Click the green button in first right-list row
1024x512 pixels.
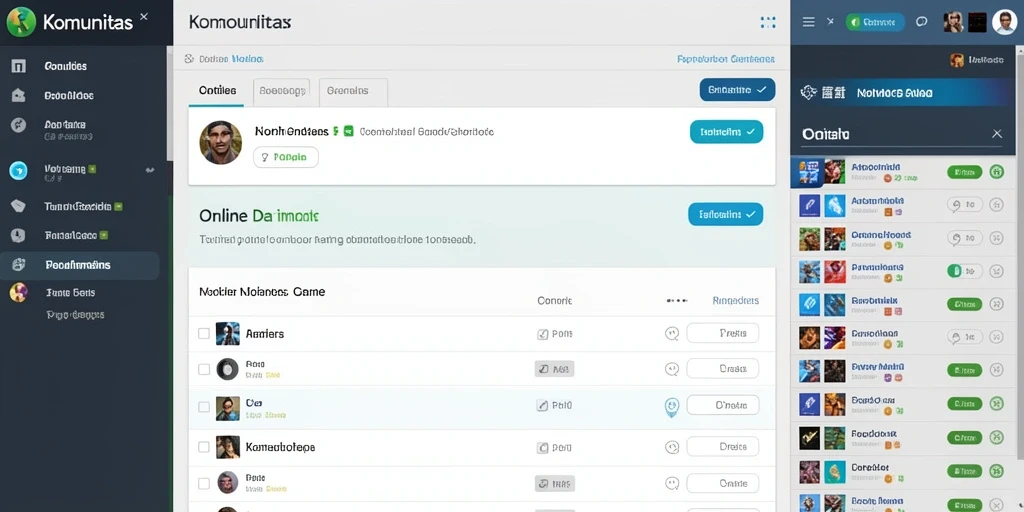[965, 172]
